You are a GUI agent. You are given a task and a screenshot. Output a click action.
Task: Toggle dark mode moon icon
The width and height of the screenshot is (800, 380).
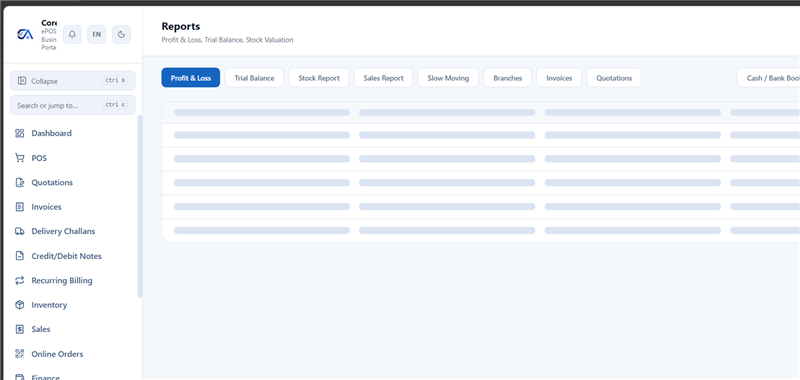pyautogui.click(x=121, y=35)
